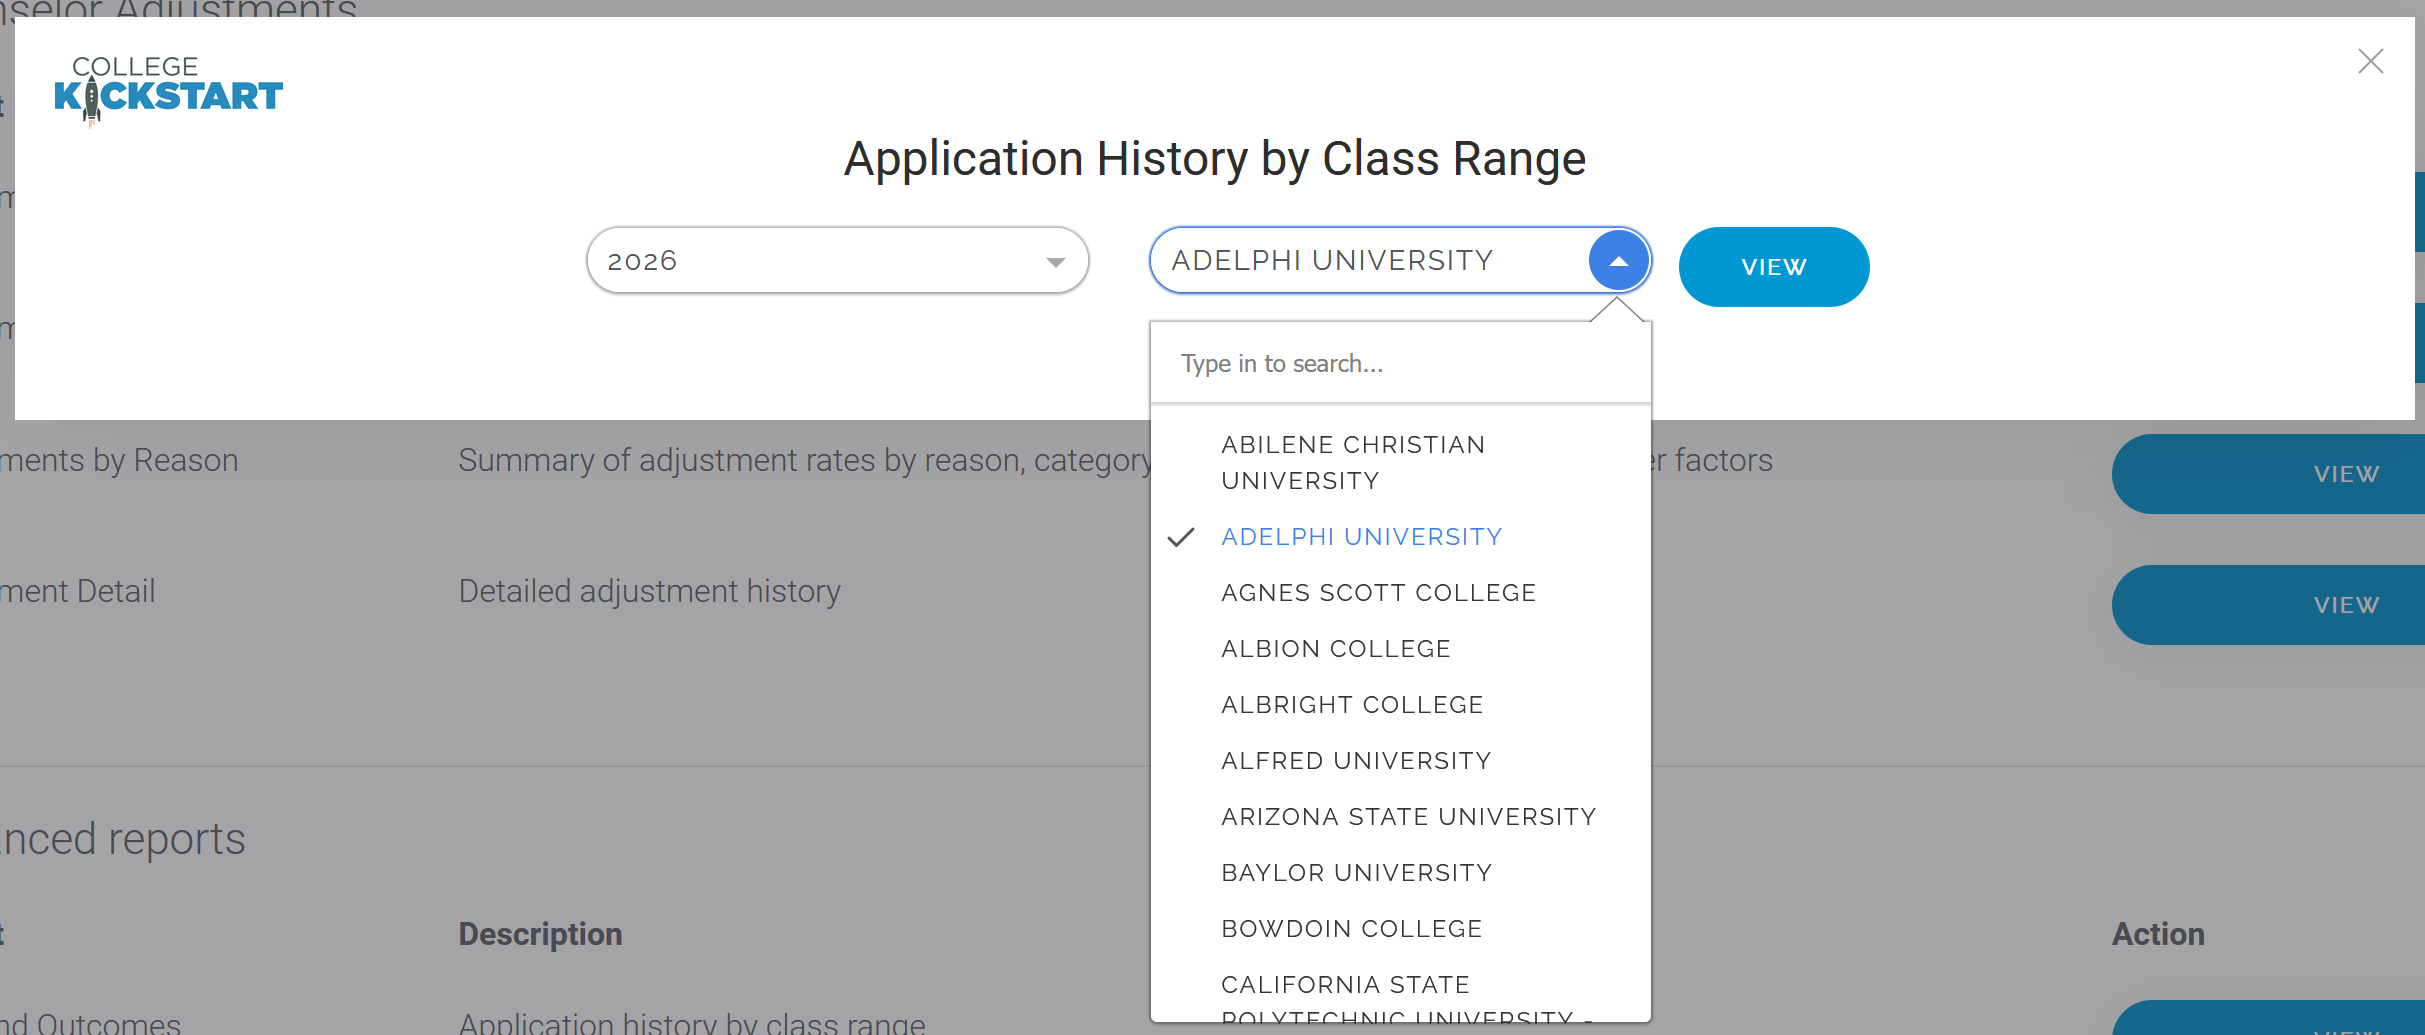Select the checked Adelphi University option
2425x1035 pixels.
[1400, 537]
